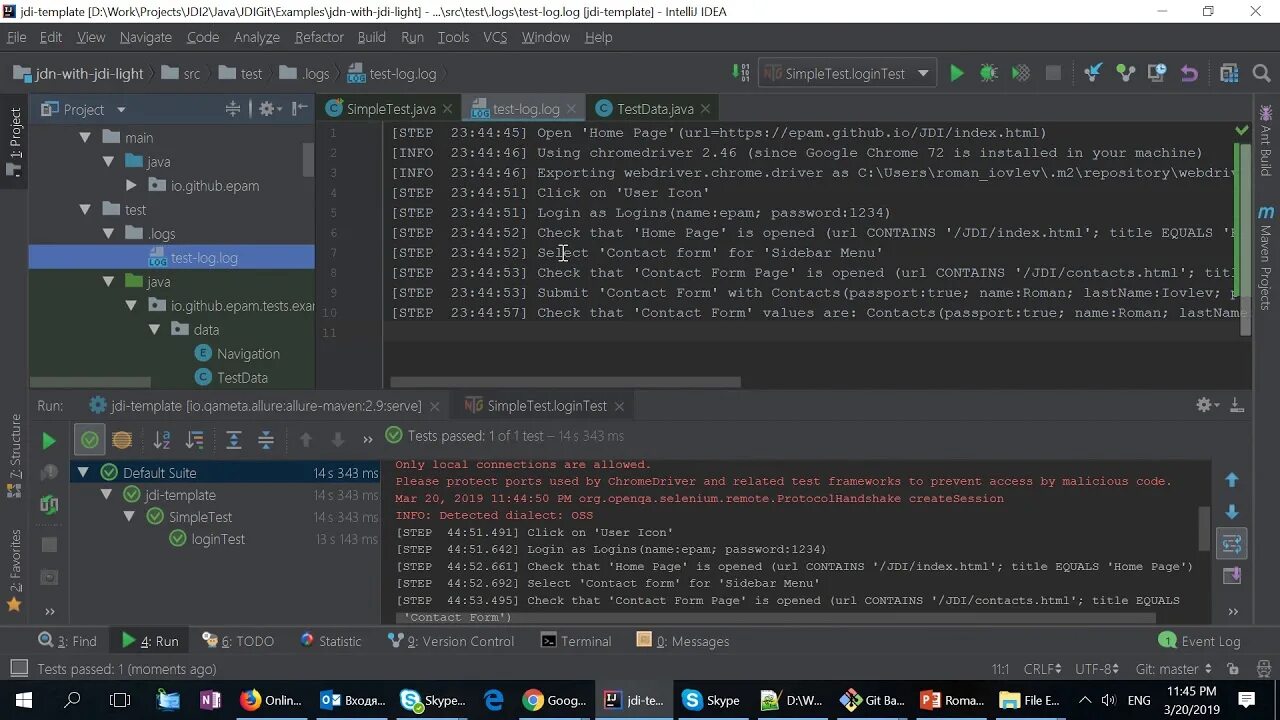The image size is (1280, 720).
Task: Collapse the main folder in project tree
Action: coord(86,137)
